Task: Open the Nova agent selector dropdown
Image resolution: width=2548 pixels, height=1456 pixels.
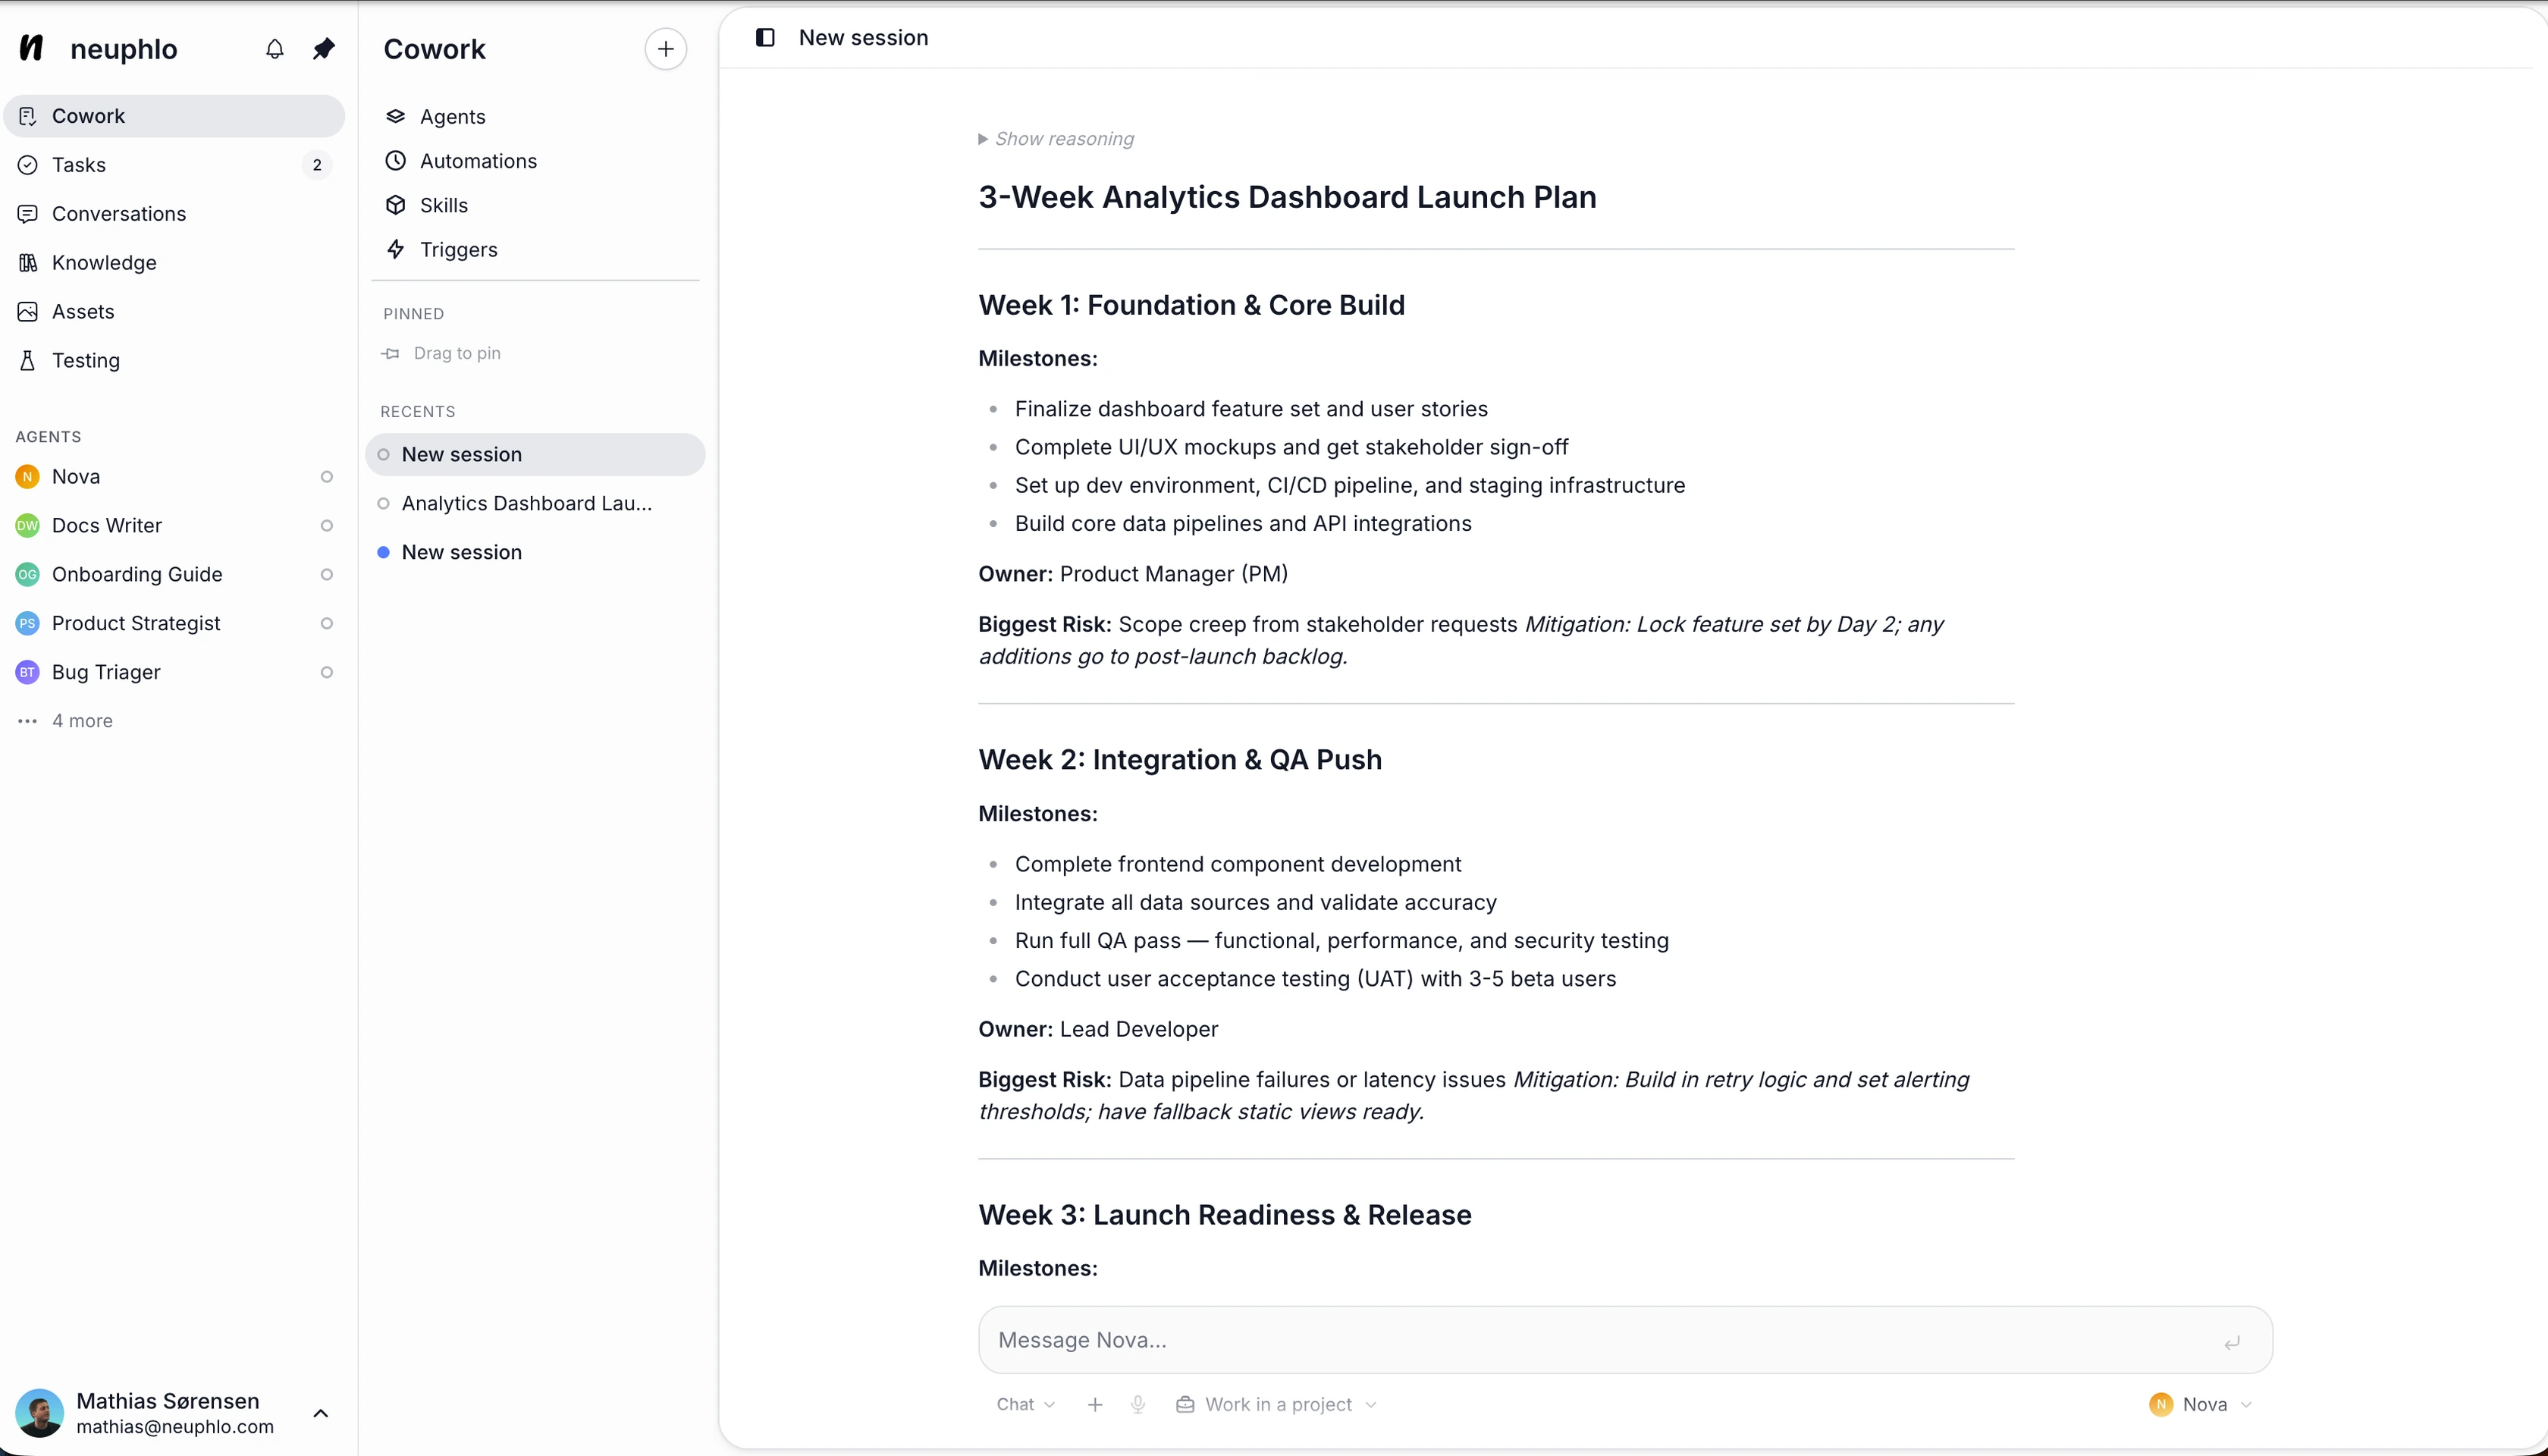Action: coord(2200,1405)
